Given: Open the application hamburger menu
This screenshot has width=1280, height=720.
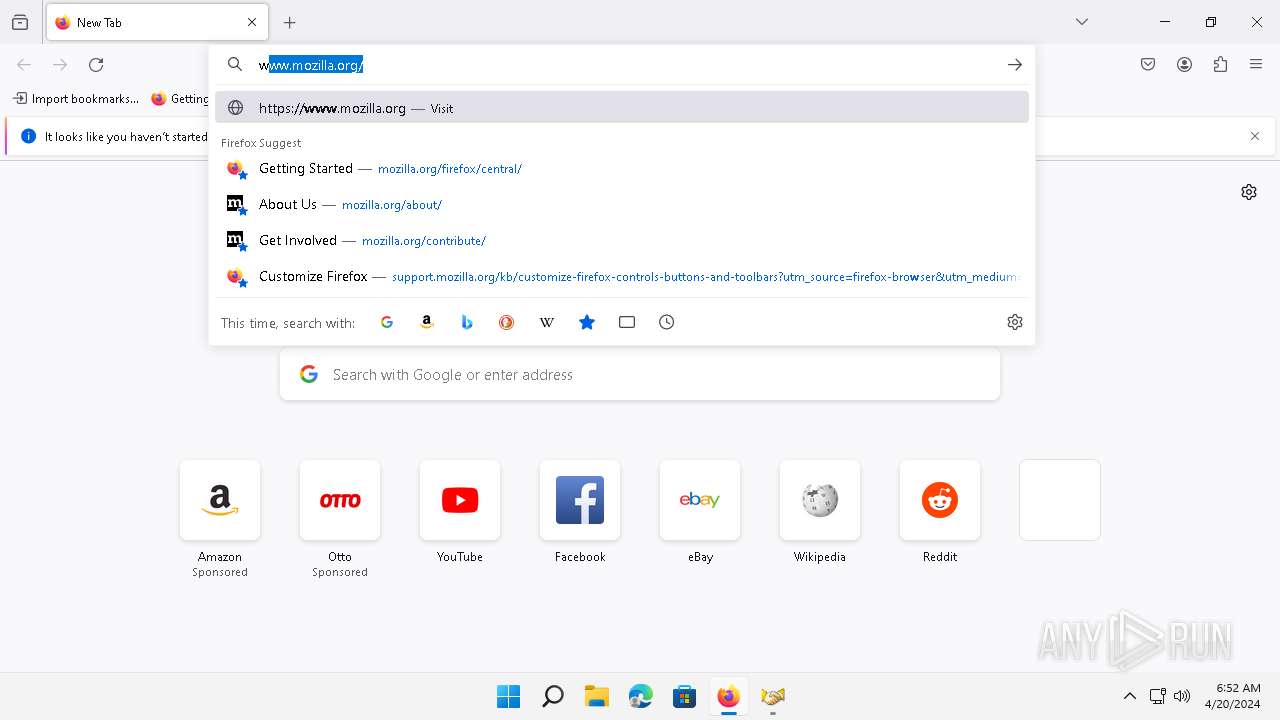Looking at the screenshot, I should (1256, 65).
